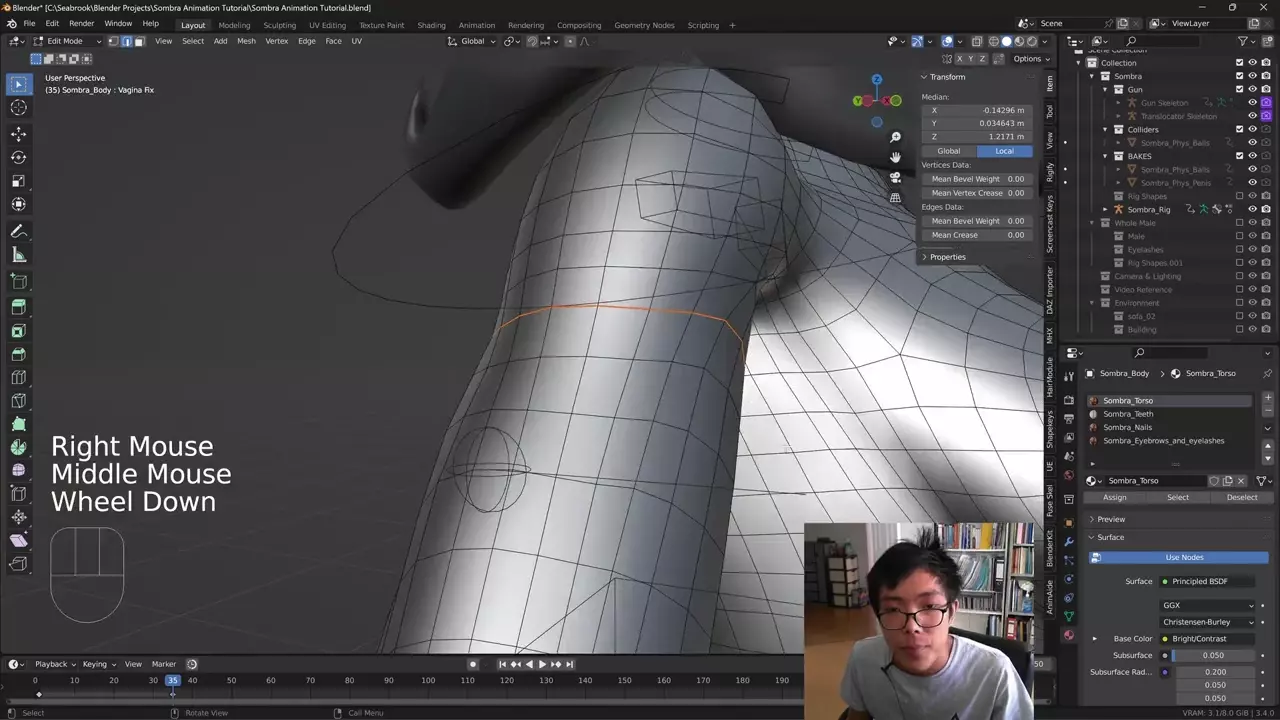This screenshot has height=720, width=1280.
Task: Click the viewport zoom magnifier icon
Action: click(895, 137)
